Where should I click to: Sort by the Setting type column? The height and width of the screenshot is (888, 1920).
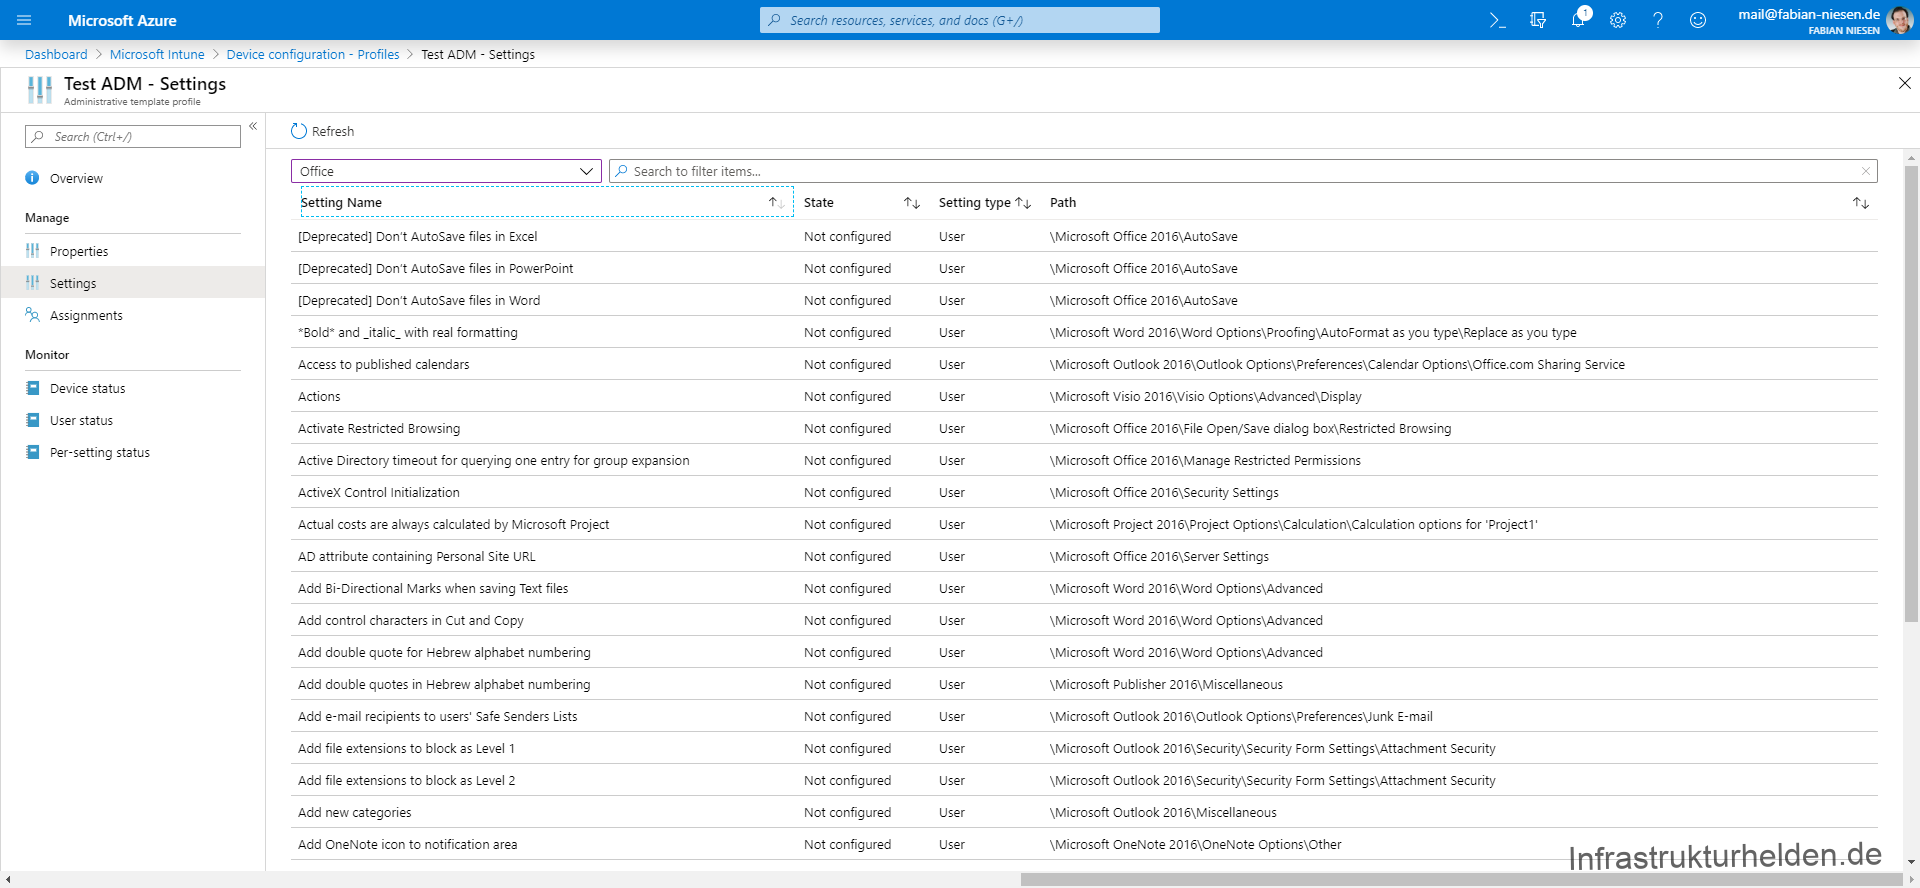(1023, 203)
